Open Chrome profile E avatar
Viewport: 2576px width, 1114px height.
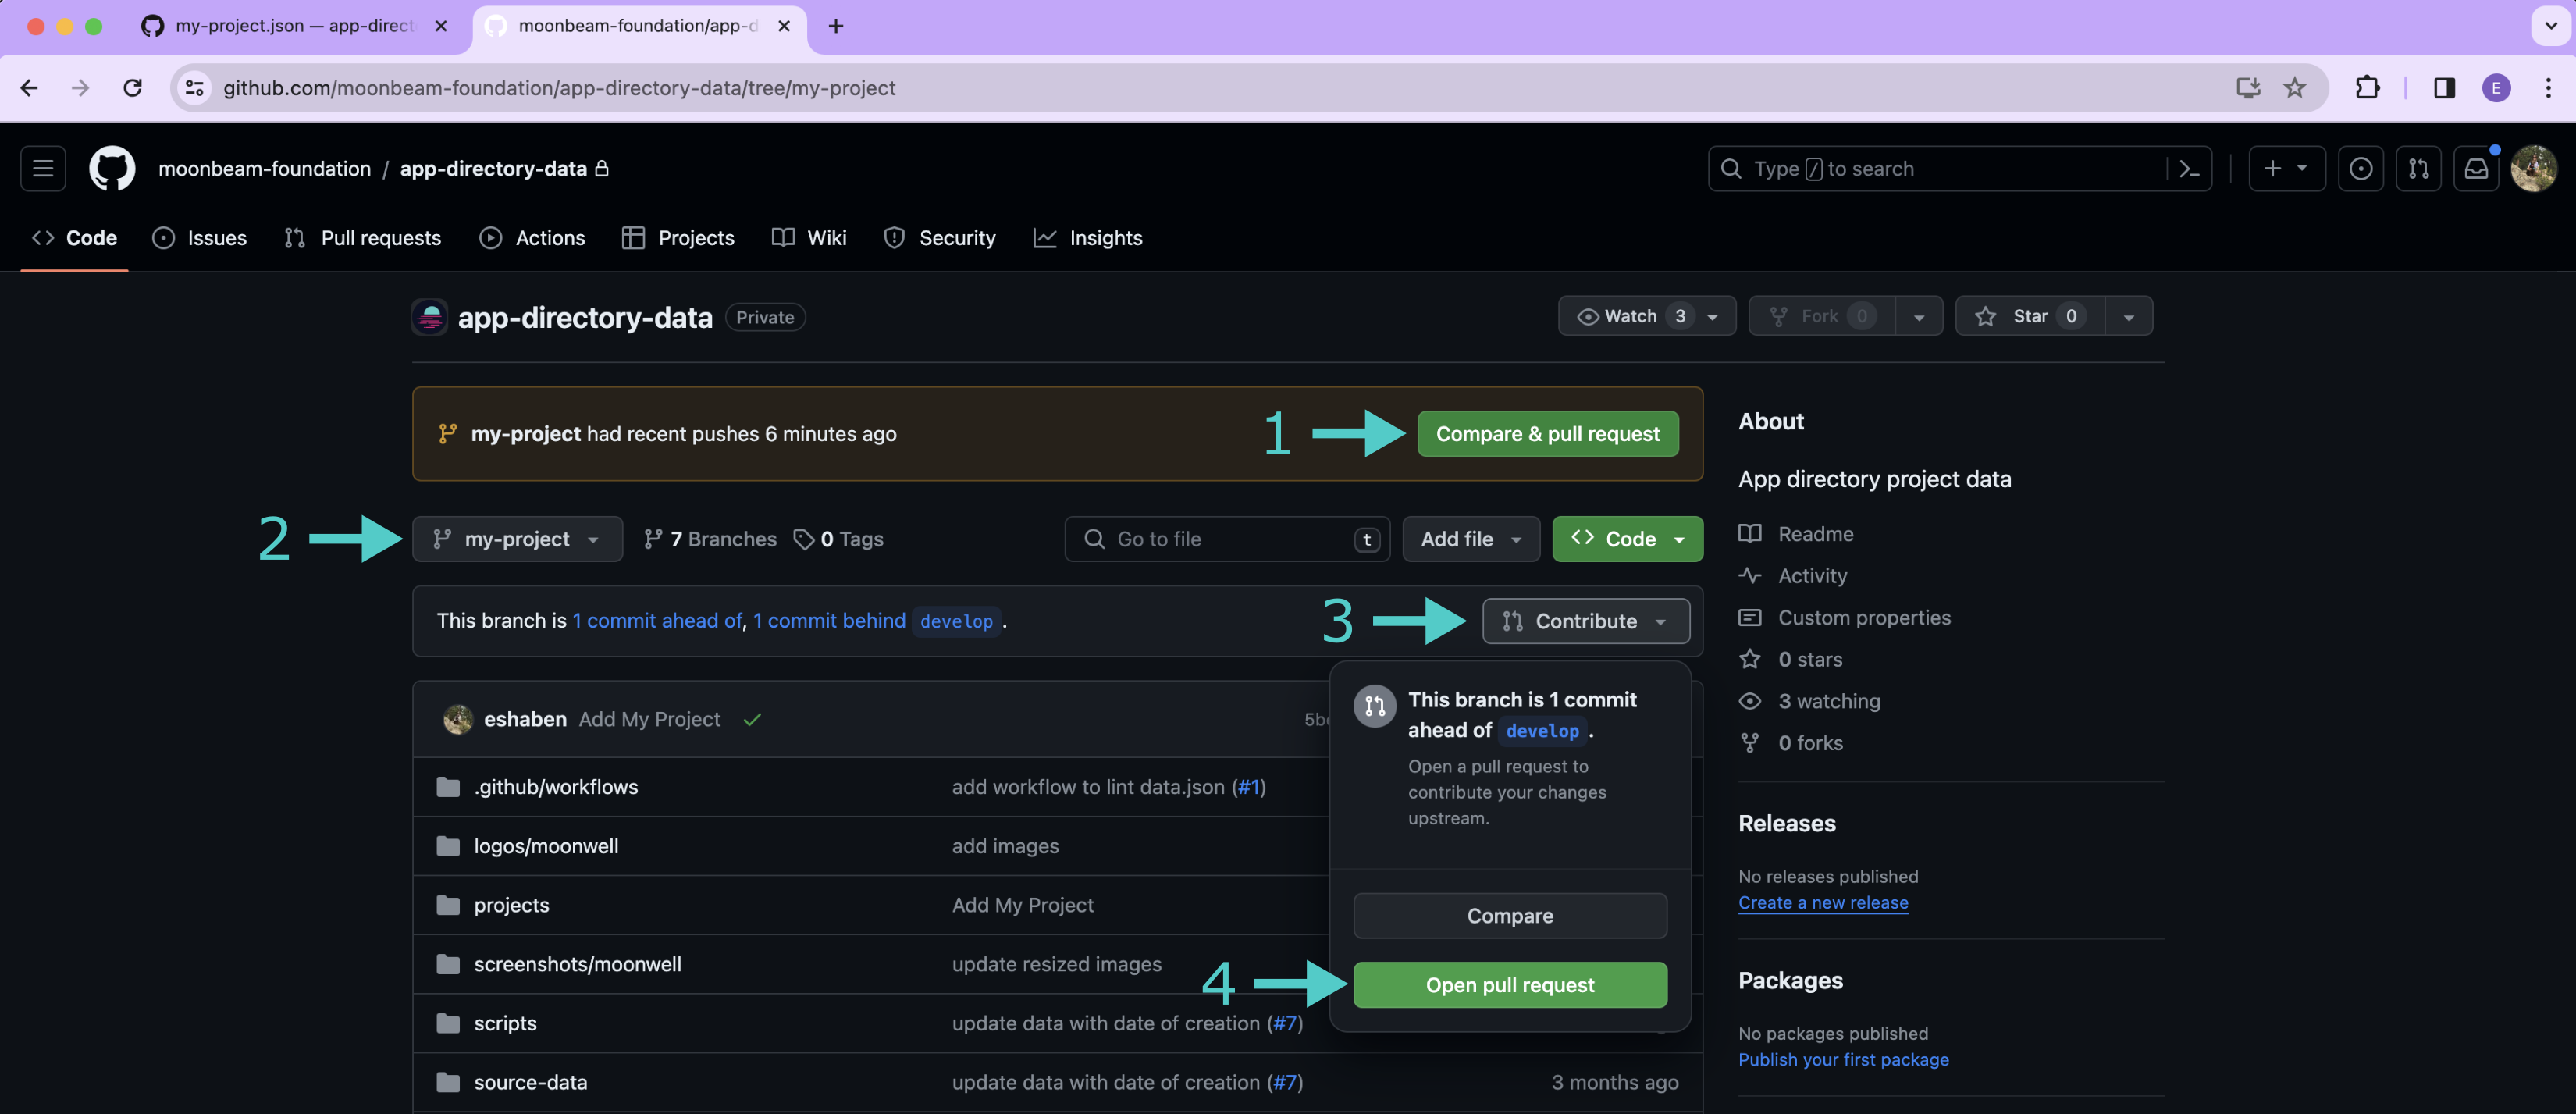pos(2496,88)
